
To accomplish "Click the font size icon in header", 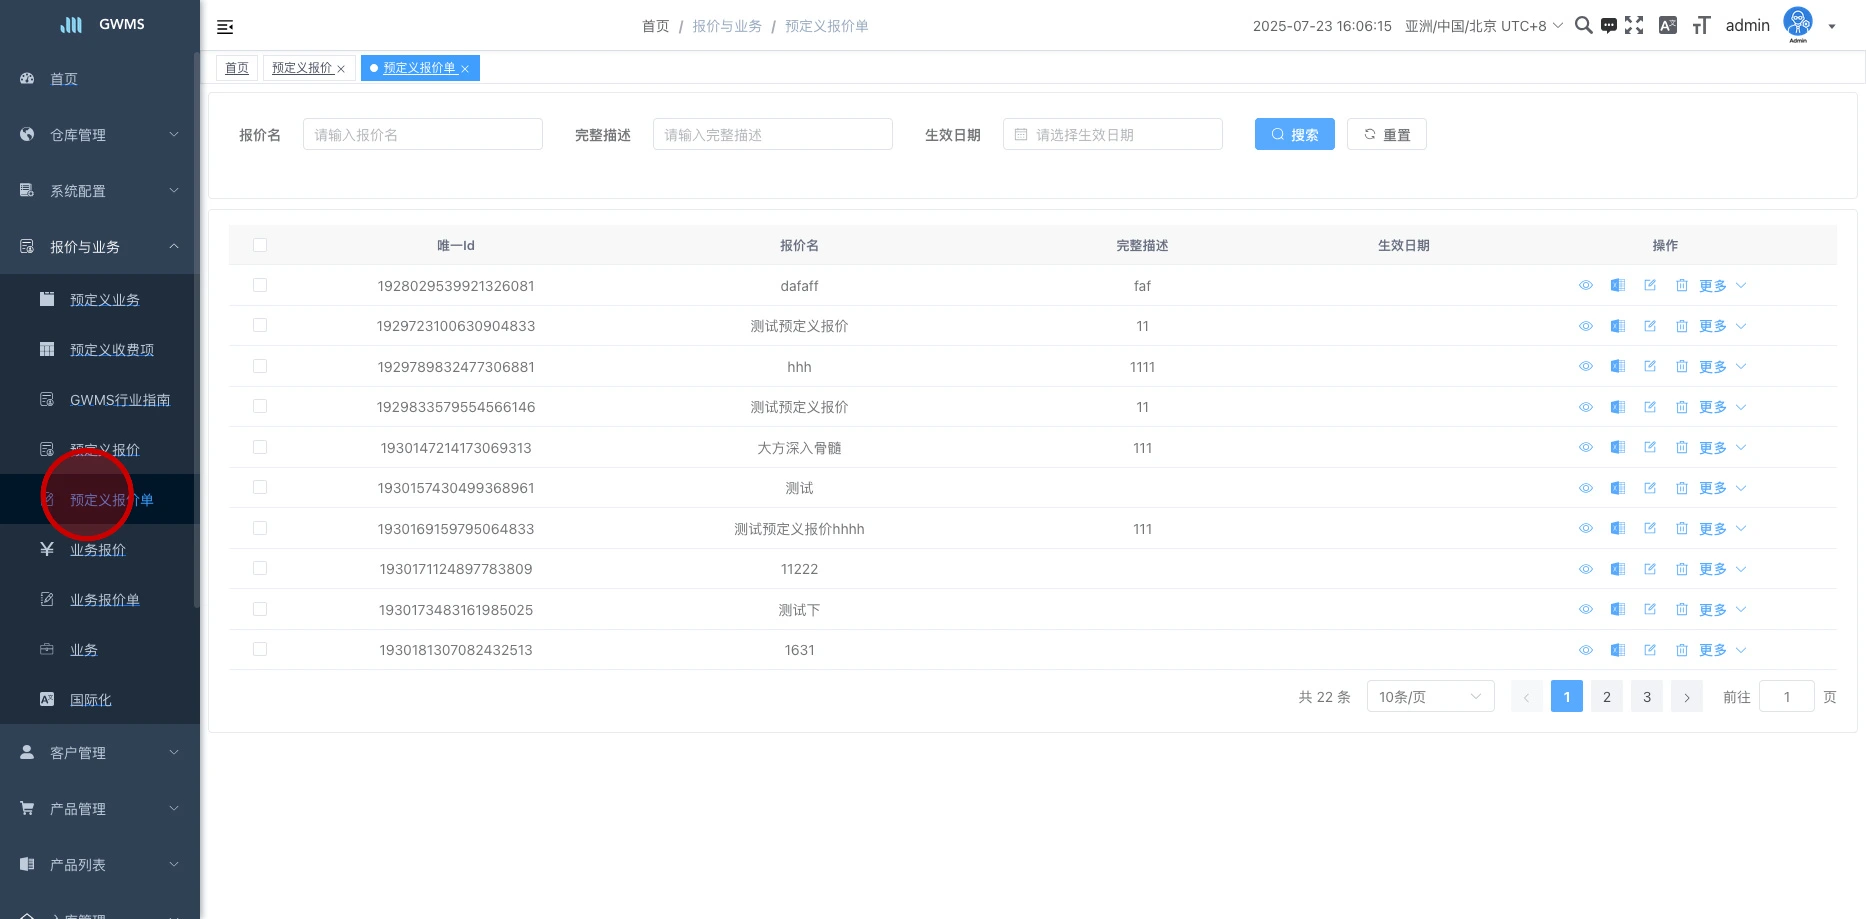I will (1701, 26).
